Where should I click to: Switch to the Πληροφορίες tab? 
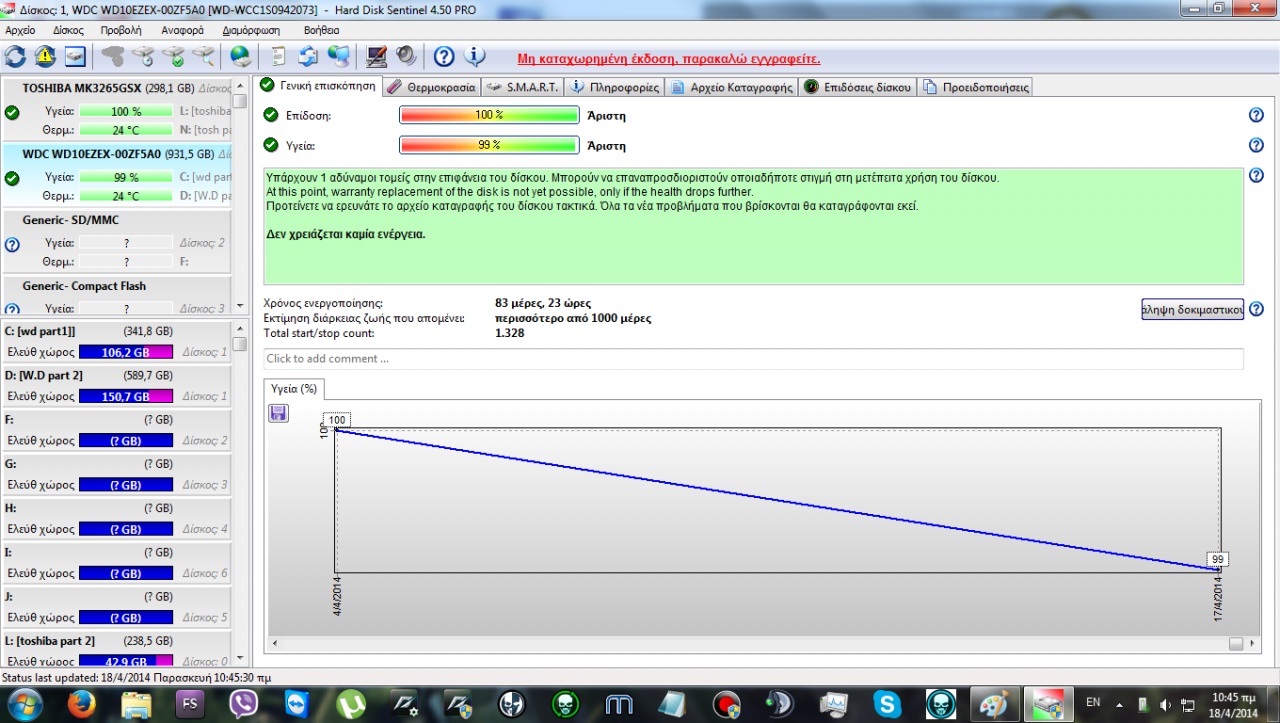(615, 87)
